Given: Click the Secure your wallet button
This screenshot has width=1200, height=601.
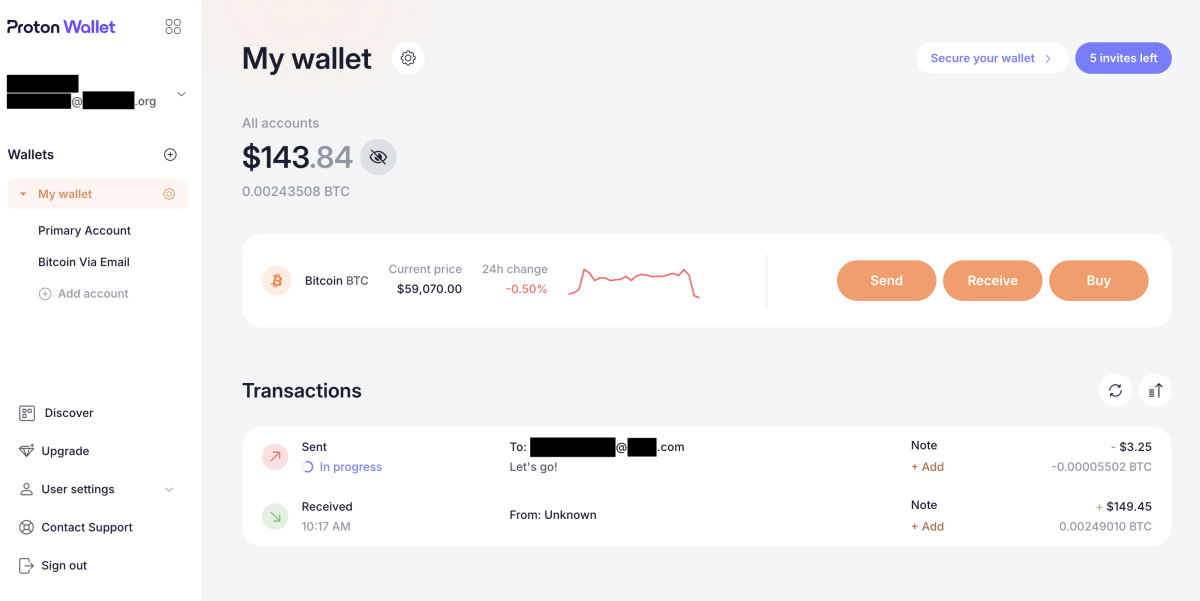Looking at the screenshot, I should click(x=990, y=58).
